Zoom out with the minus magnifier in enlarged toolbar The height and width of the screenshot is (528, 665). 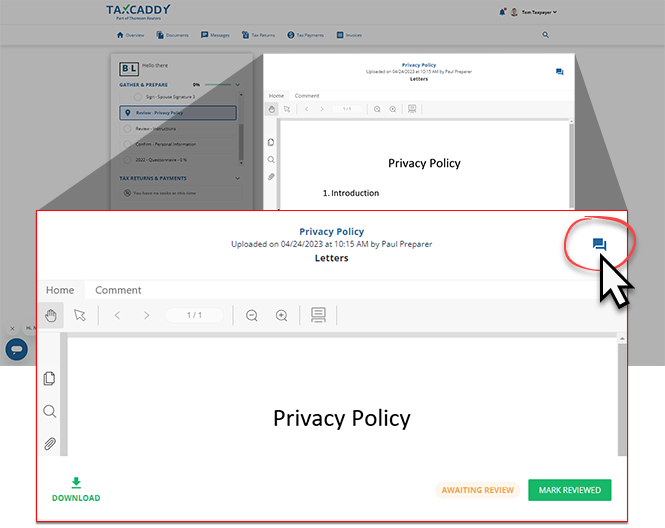pyautogui.click(x=252, y=315)
